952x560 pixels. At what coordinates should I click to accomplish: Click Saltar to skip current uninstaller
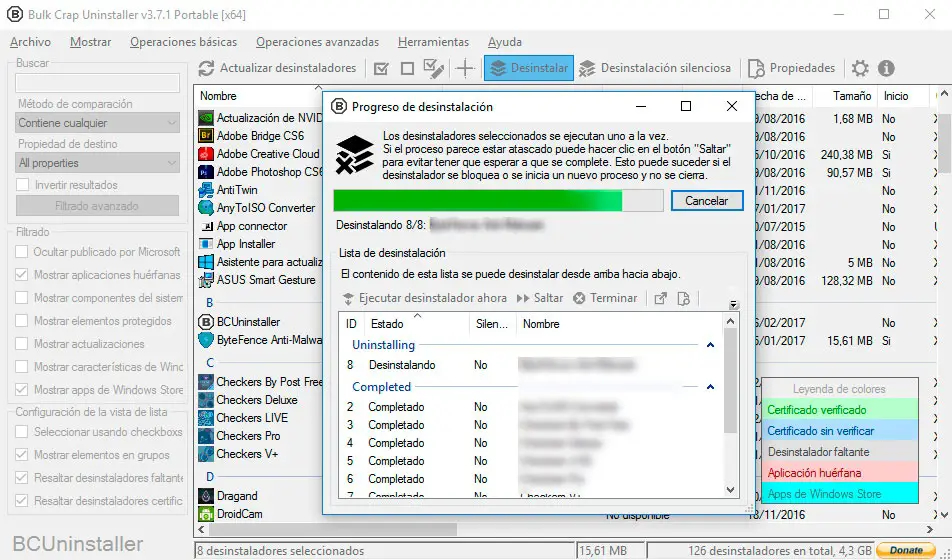tap(540, 298)
